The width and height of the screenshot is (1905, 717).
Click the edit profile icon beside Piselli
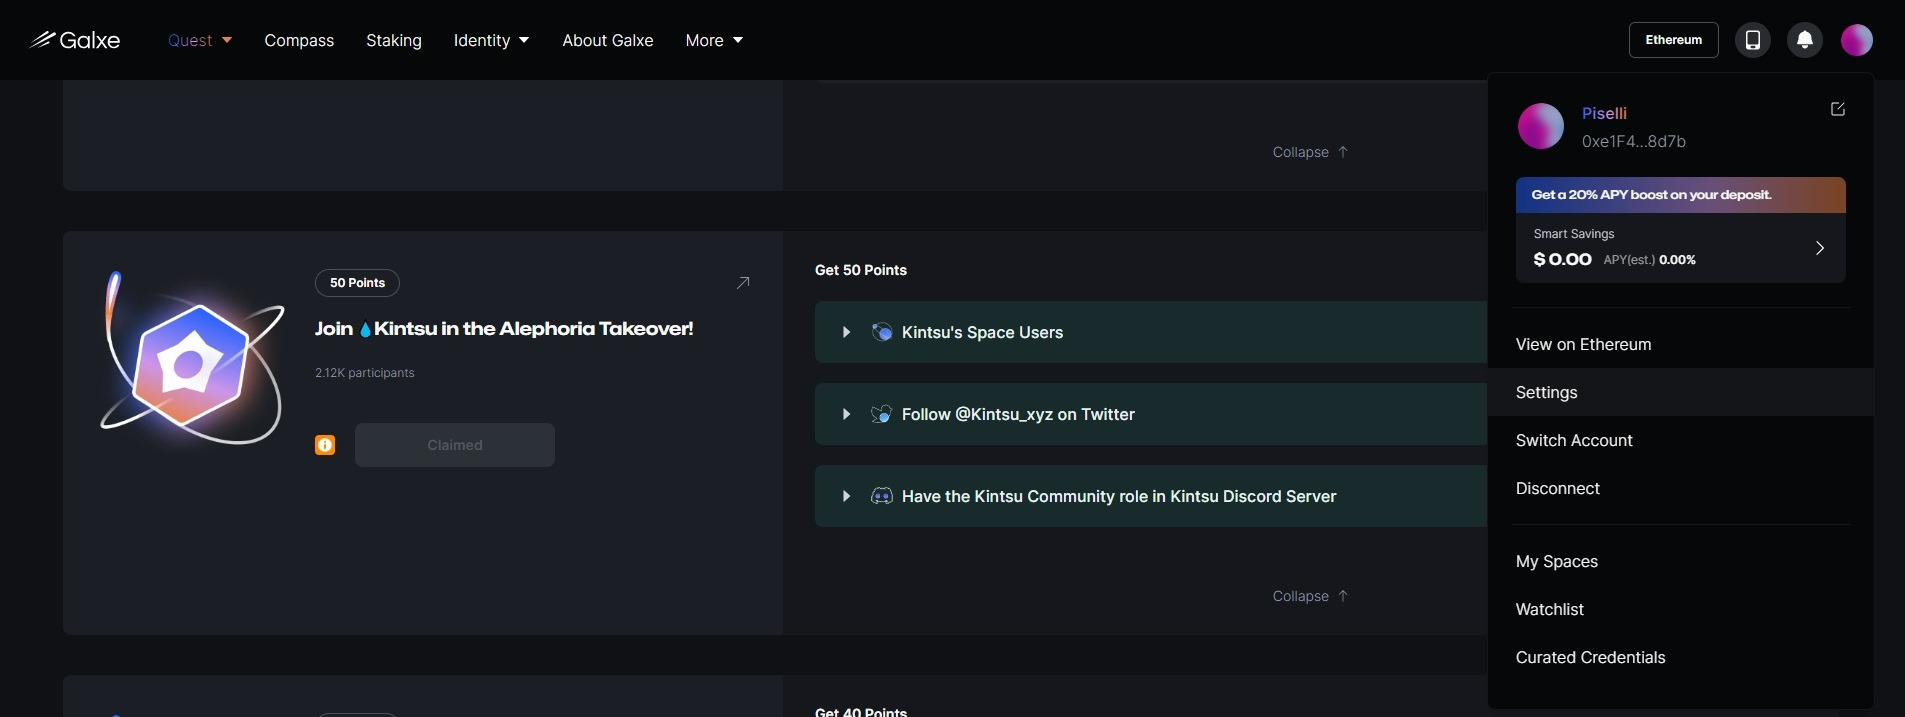(x=1837, y=109)
